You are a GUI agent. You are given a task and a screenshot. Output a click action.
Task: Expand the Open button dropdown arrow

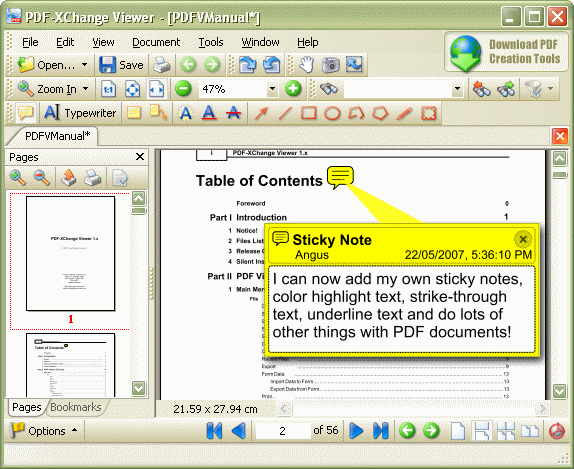(x=85, y=65)
